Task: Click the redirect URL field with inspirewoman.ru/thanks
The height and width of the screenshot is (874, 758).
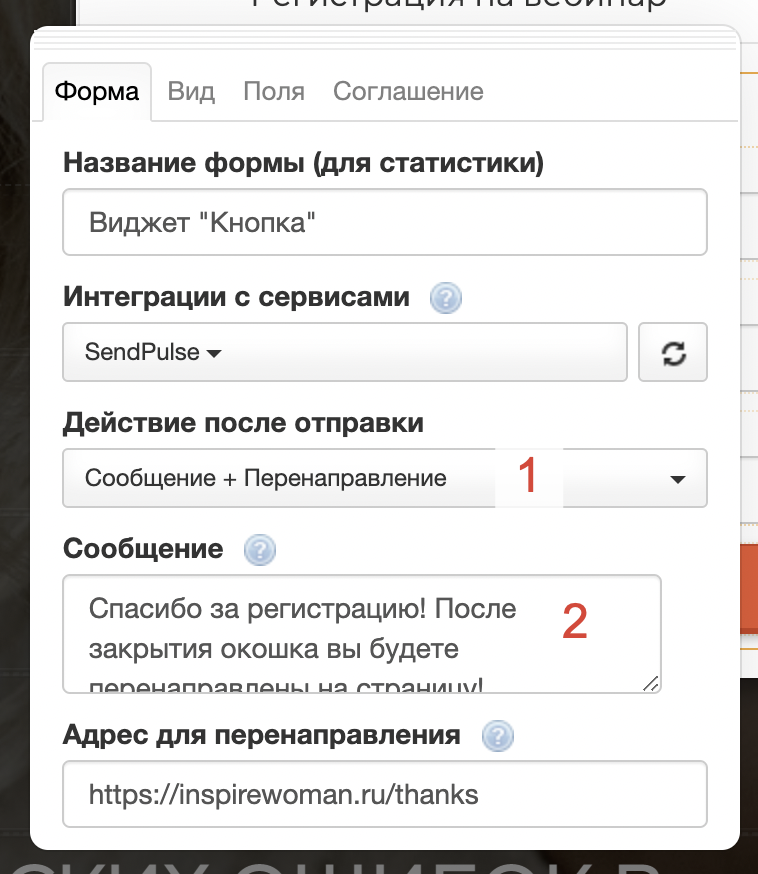Action: 384,795
